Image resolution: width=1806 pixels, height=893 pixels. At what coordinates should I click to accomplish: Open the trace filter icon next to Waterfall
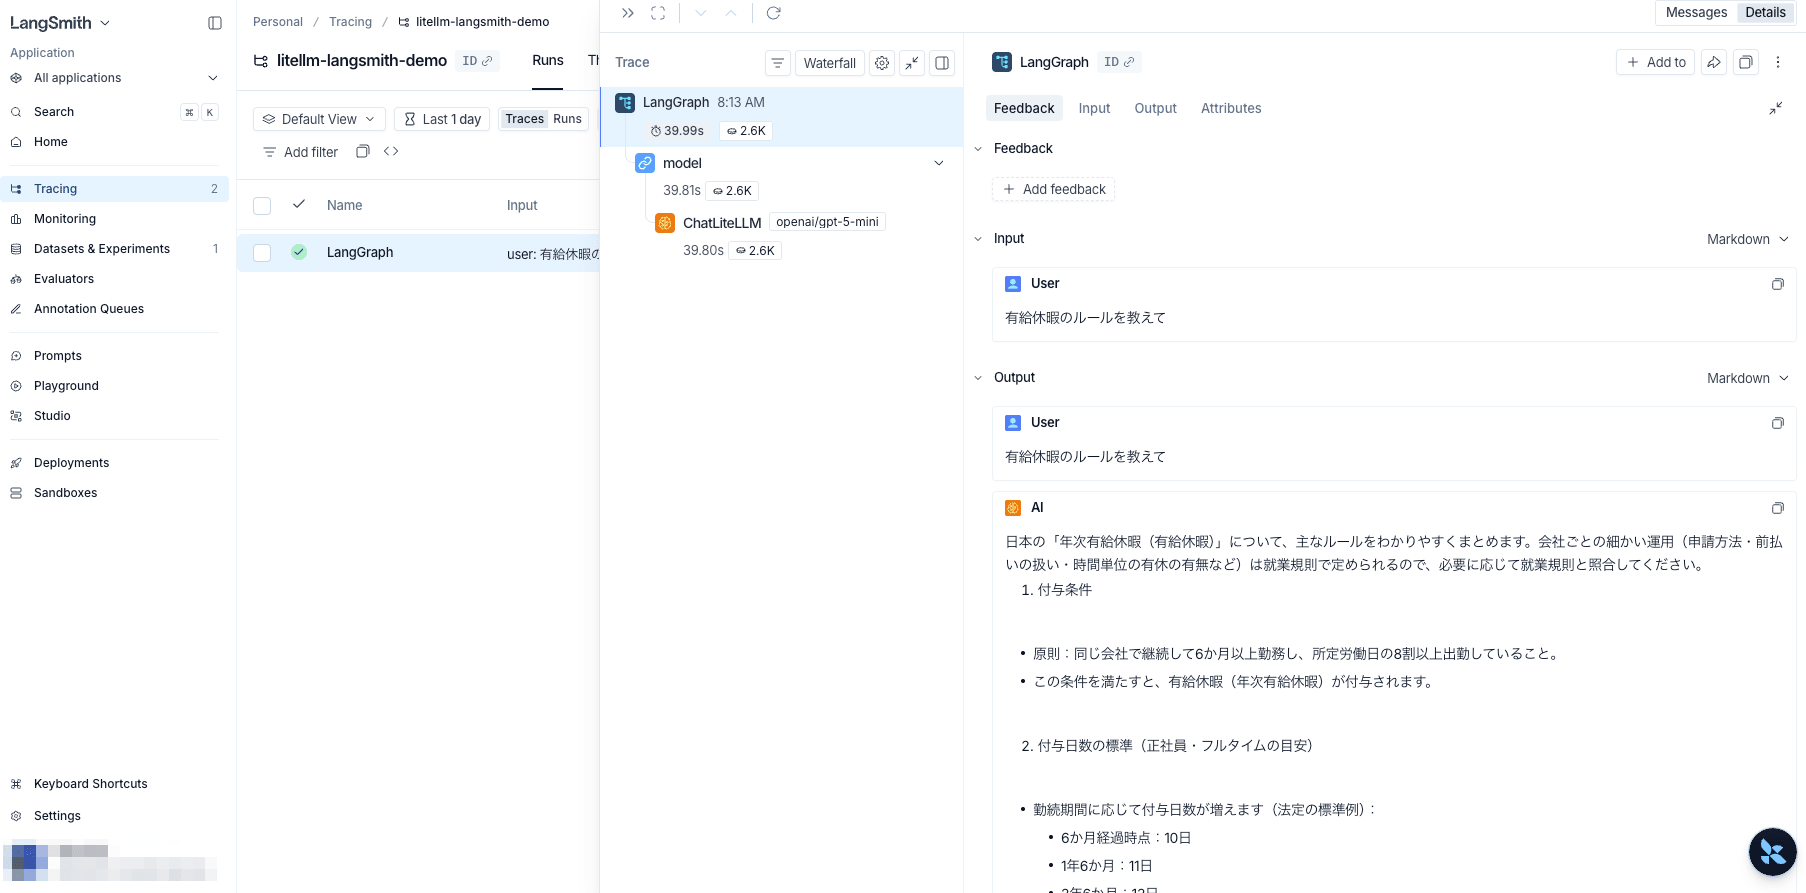778,63
